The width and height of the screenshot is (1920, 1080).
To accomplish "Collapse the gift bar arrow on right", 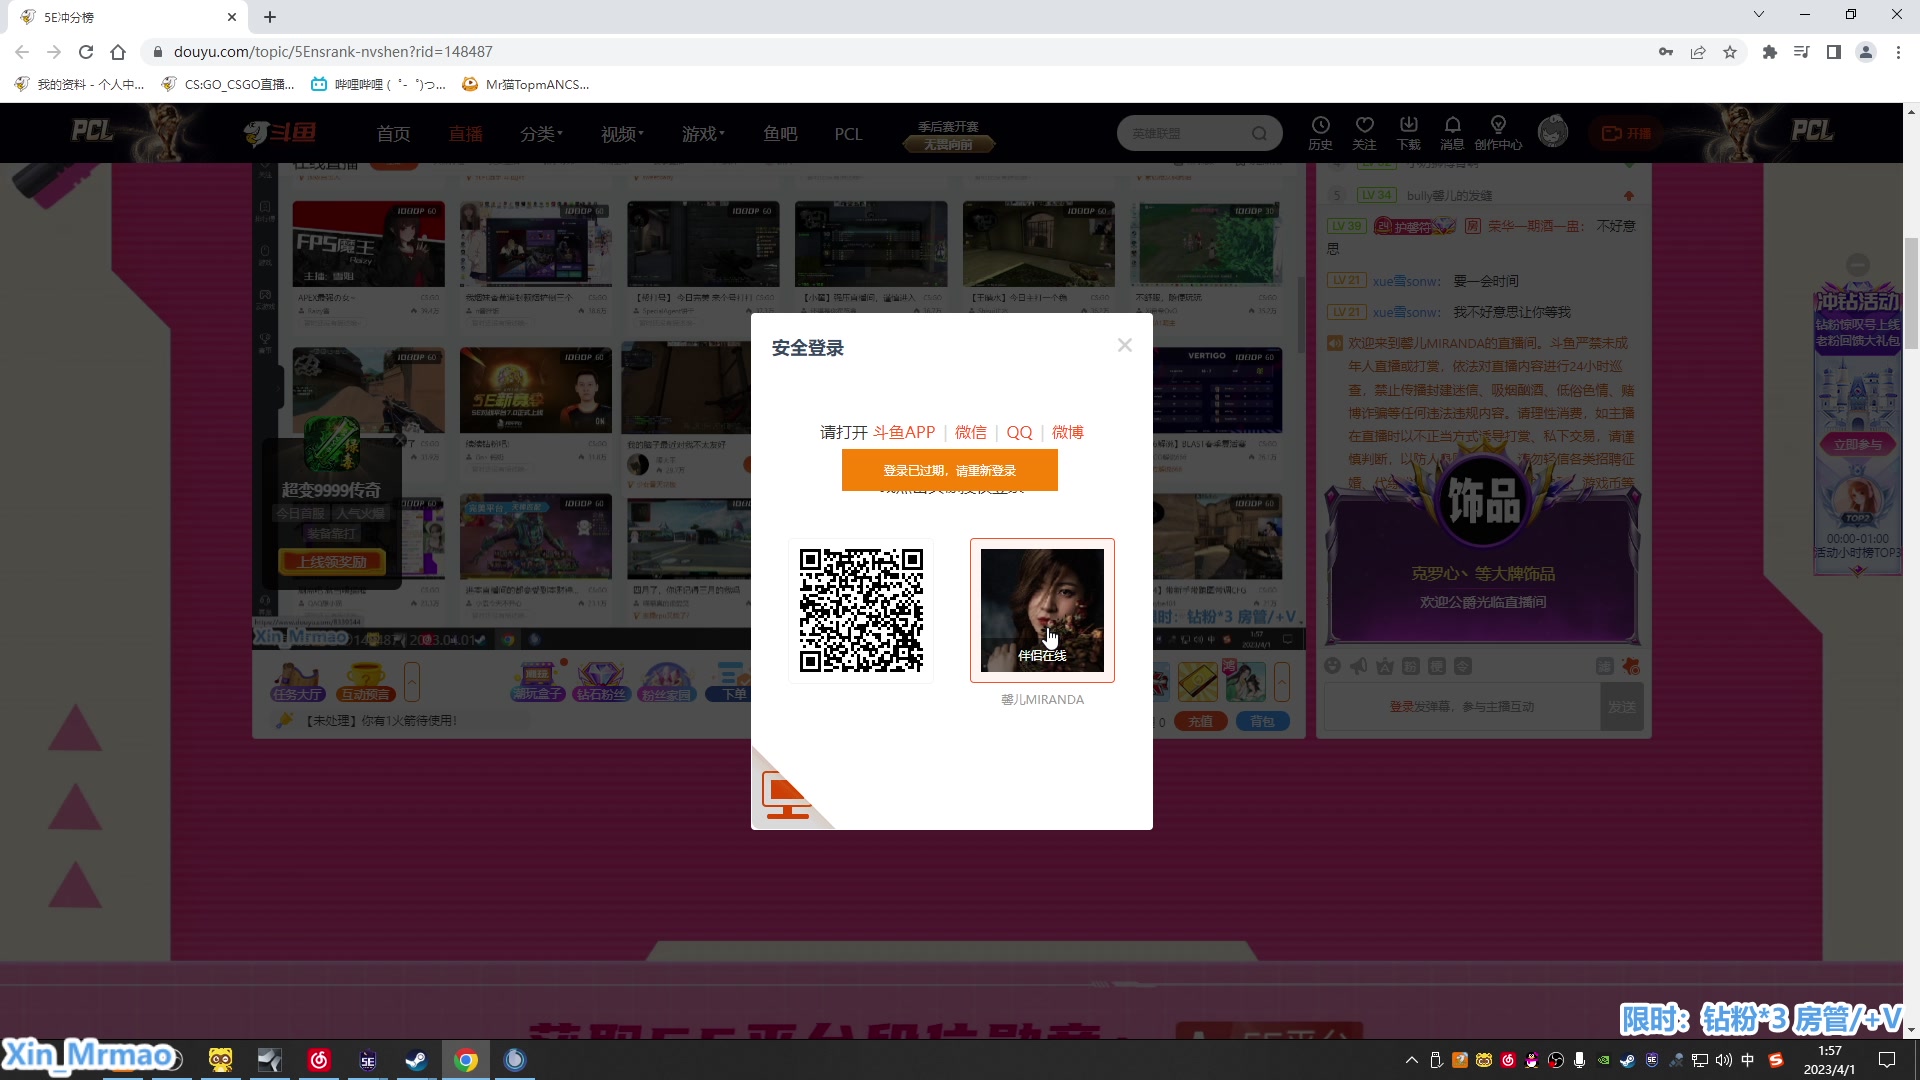I will pyautogui.click(x=1282, y=682).
